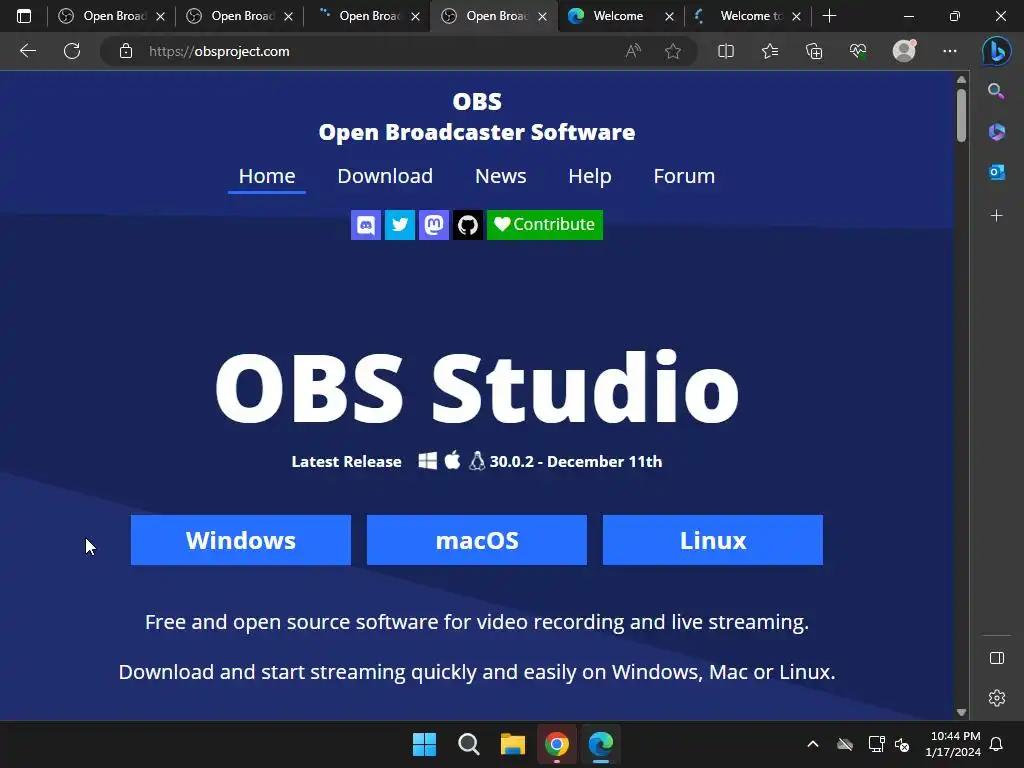Add a sidebar app with plus
This screenshot has height=768, width=1024.
click(996, 216)
